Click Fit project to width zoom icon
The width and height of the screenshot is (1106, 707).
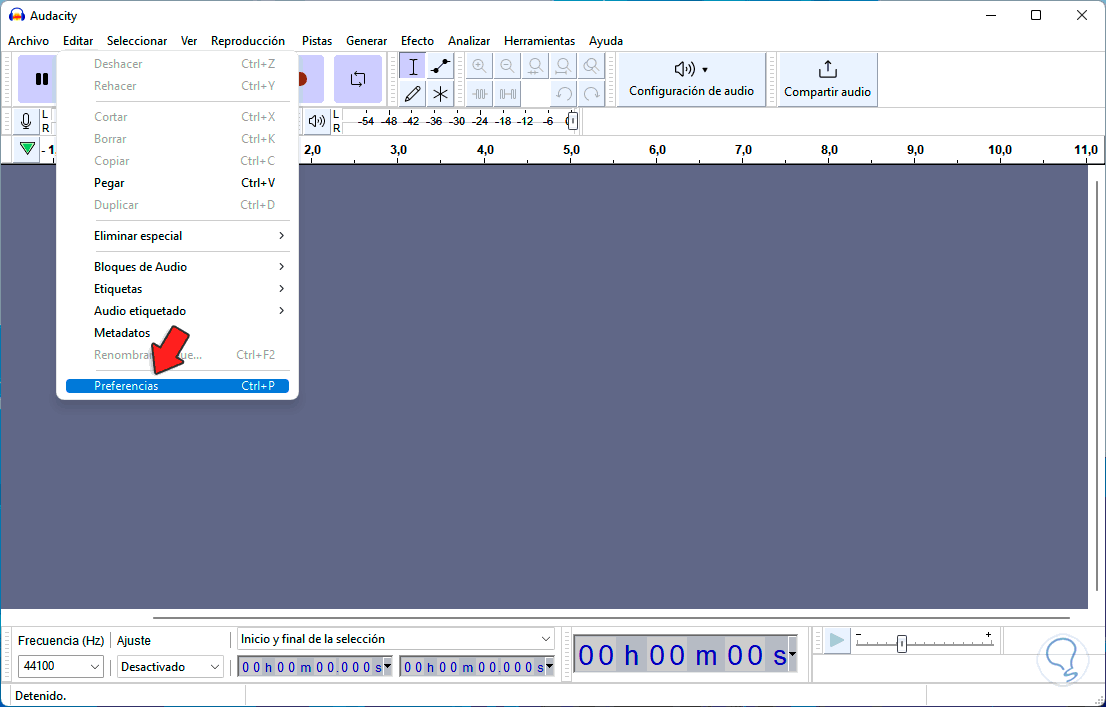pos(563,66)
